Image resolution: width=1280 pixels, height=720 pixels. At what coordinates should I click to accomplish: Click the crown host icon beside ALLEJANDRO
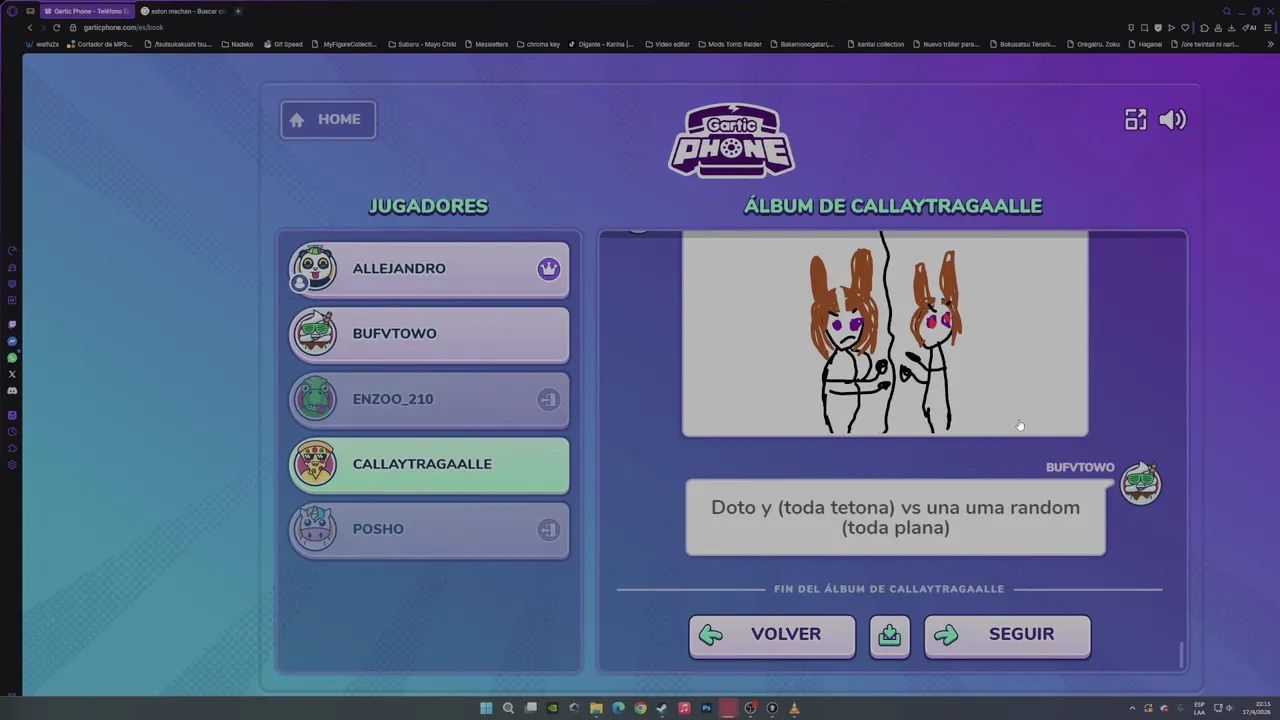[548, 269]
